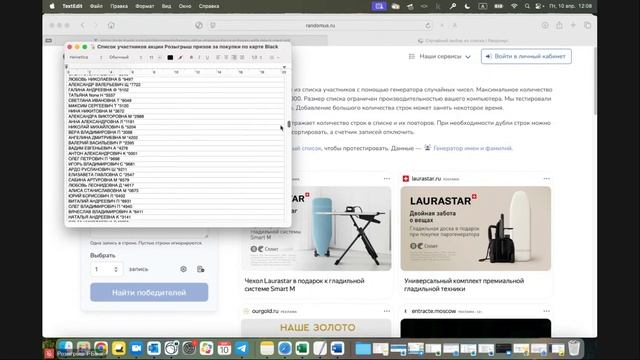The width and height of the screenshot is (640, 360).
Task: Open Word from the Dock
Action: point(338,348)
